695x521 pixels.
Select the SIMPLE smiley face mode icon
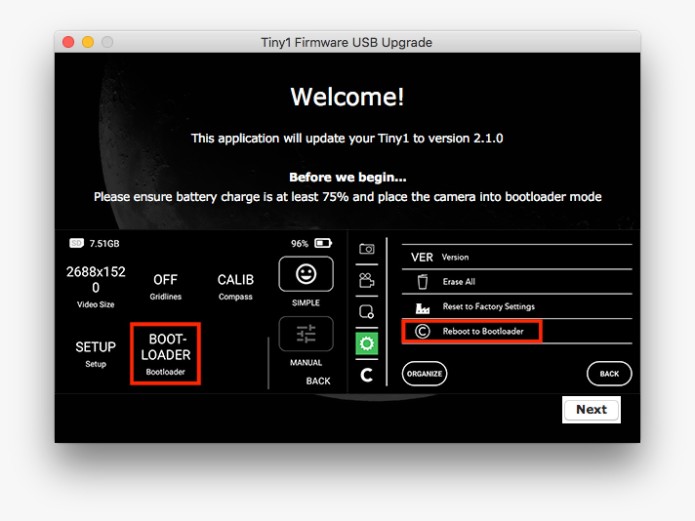(306, 274)
